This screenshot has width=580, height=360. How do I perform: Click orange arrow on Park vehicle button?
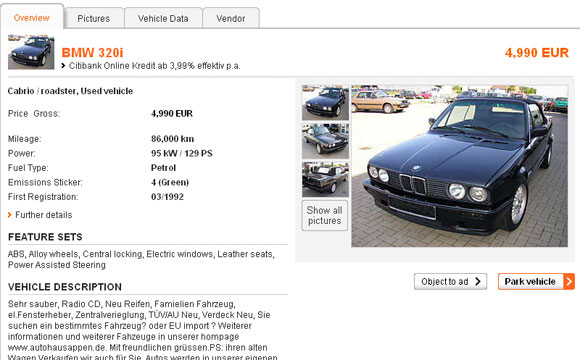tap(569, 282)
